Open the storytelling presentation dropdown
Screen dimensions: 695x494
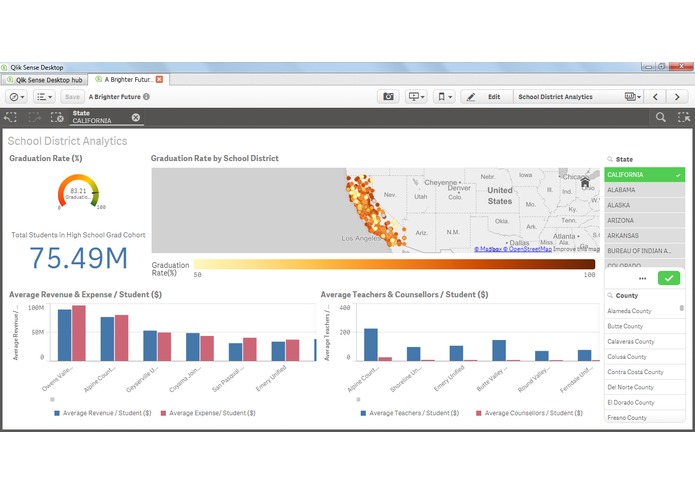(x=416, y=97)
